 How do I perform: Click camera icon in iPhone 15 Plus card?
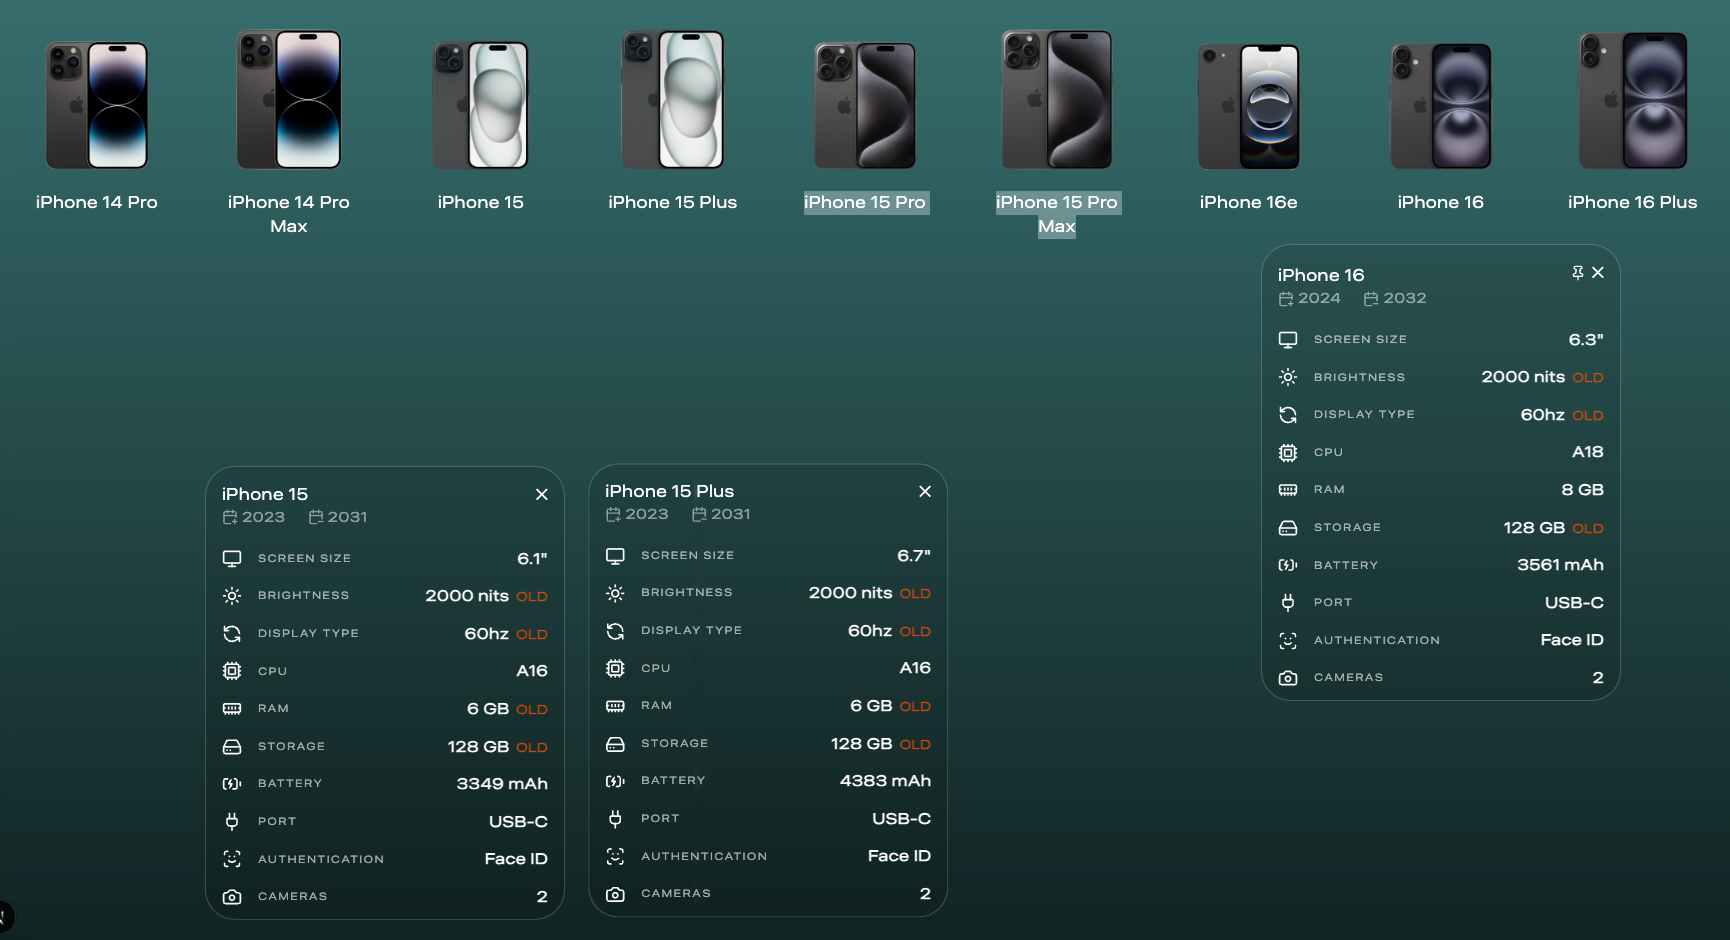[x=615, y=894]
